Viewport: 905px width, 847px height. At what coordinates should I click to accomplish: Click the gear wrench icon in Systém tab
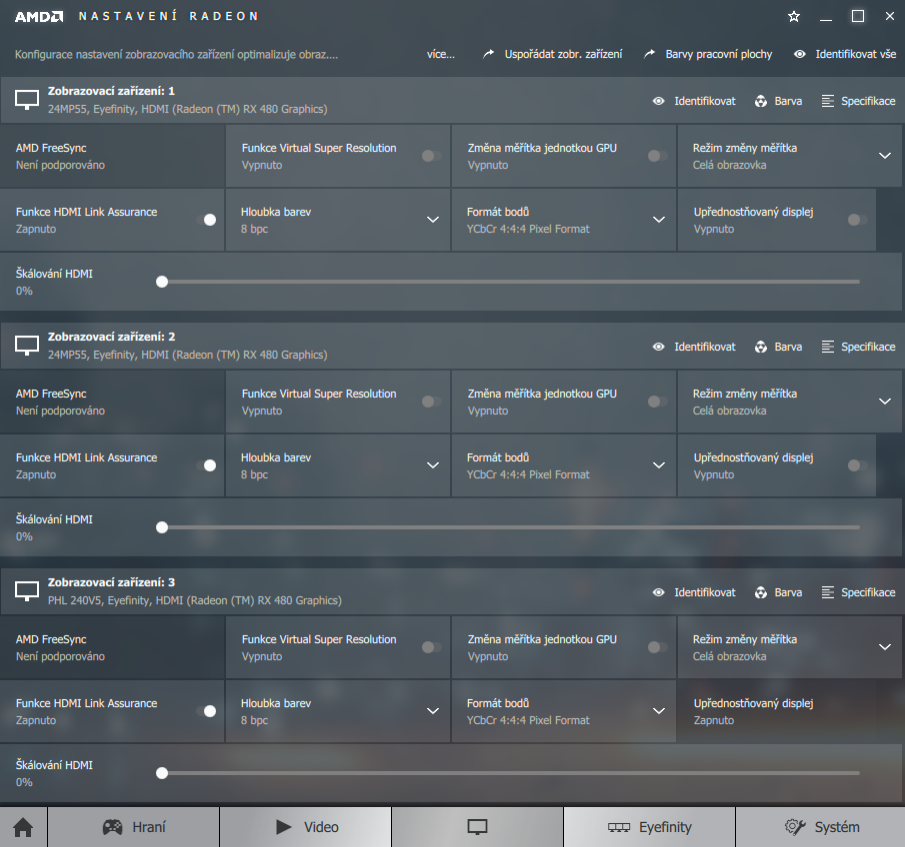[x=795, y=827]
